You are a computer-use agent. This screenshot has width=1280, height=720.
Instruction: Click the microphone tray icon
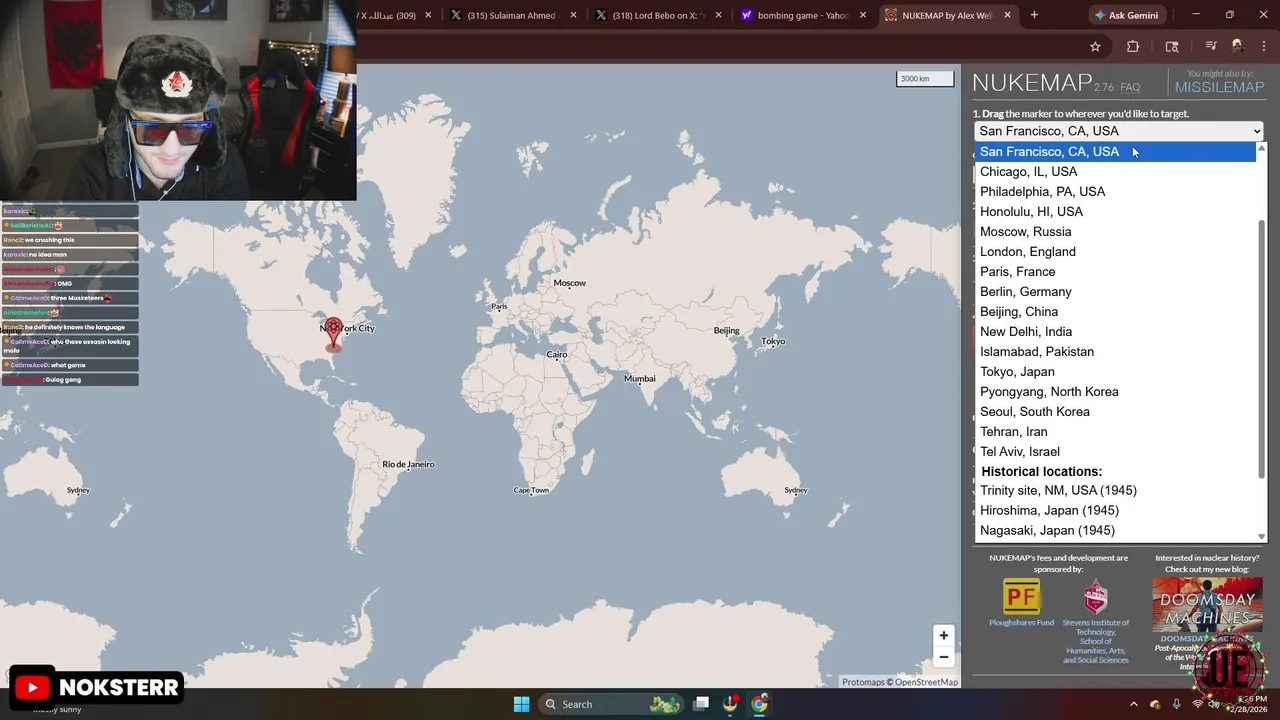pos(1176,704)
